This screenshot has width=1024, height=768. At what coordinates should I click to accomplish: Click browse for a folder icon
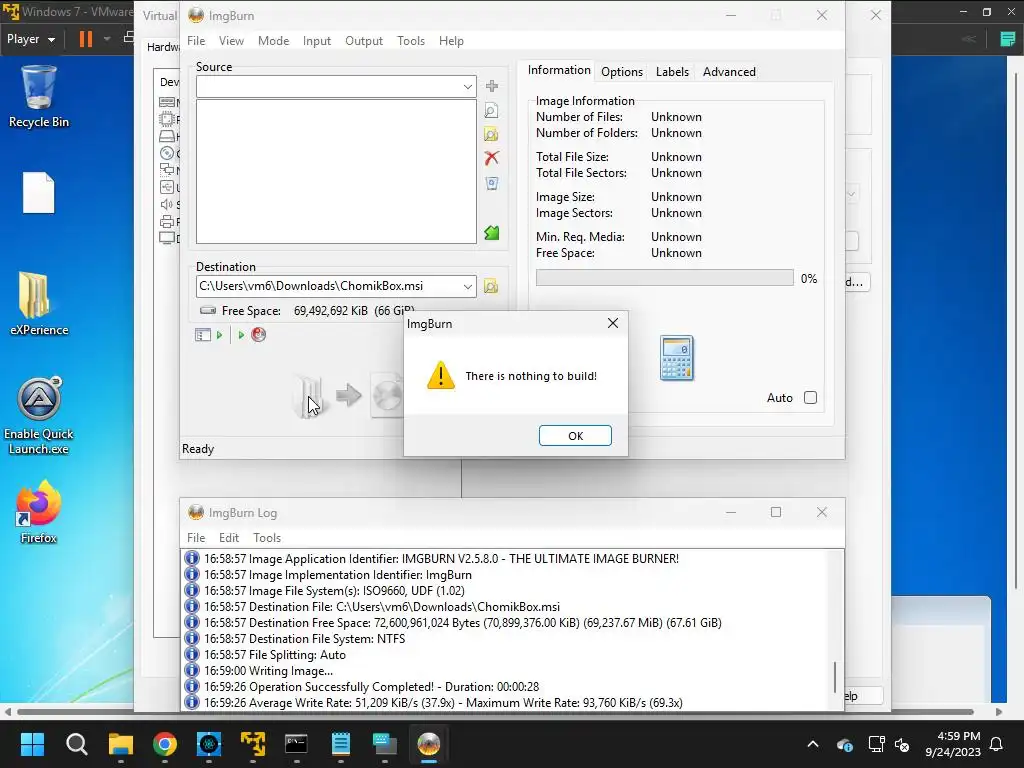pos(492,135)
